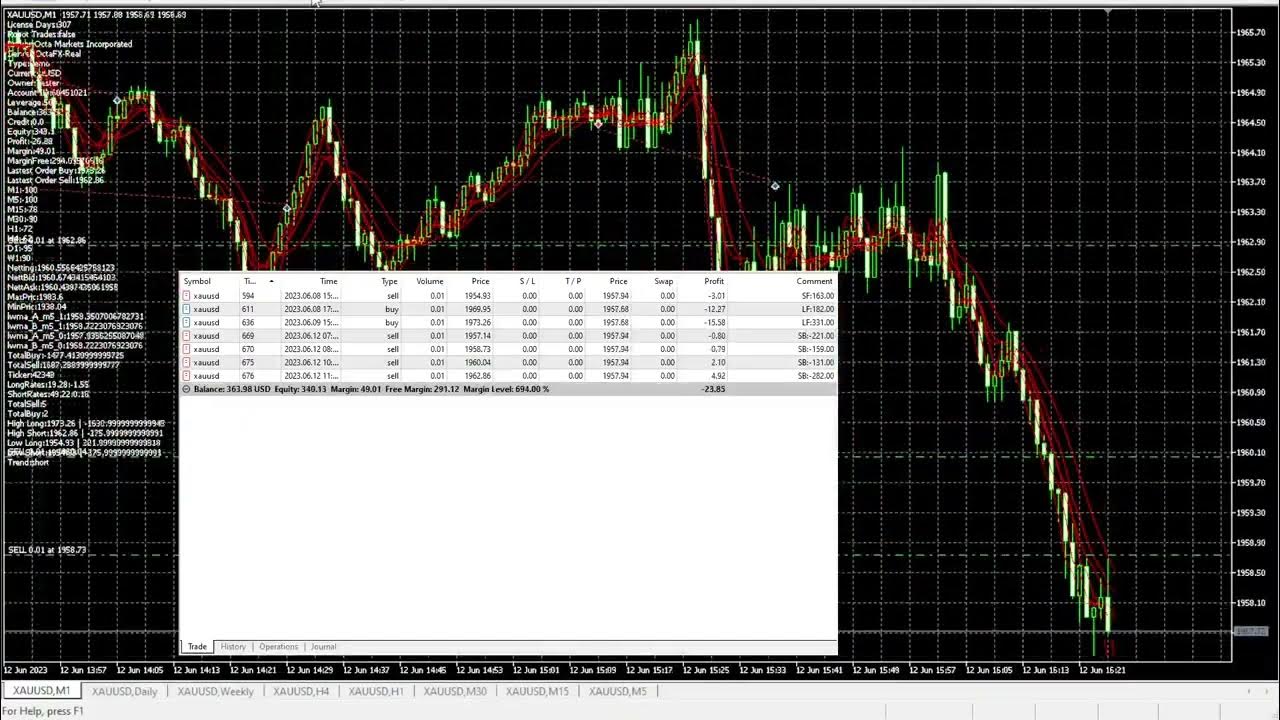
Task: Click the Margin Level: 694.00 % text
Action: [506, 389]
